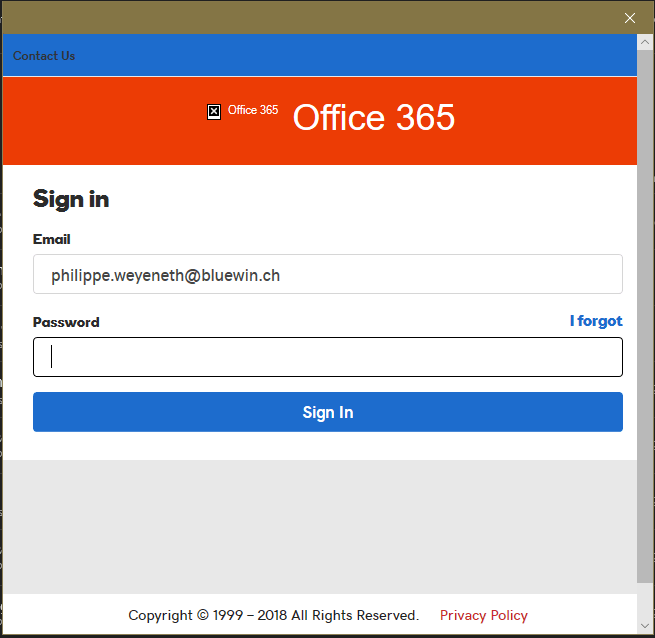The height and width of the screenshot is (638, 655).
Task: Open the Privacy Policy link
Action: click(x=483, y=615)
